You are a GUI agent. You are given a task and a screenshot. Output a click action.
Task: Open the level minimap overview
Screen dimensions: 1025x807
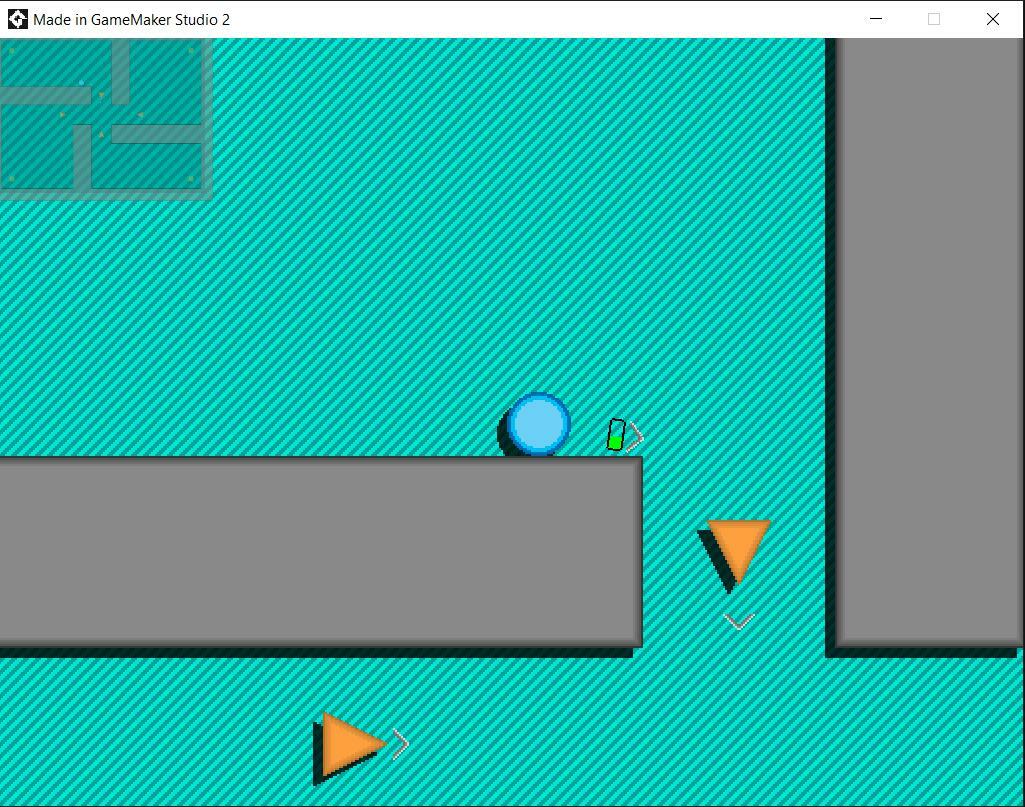point(104,117)
